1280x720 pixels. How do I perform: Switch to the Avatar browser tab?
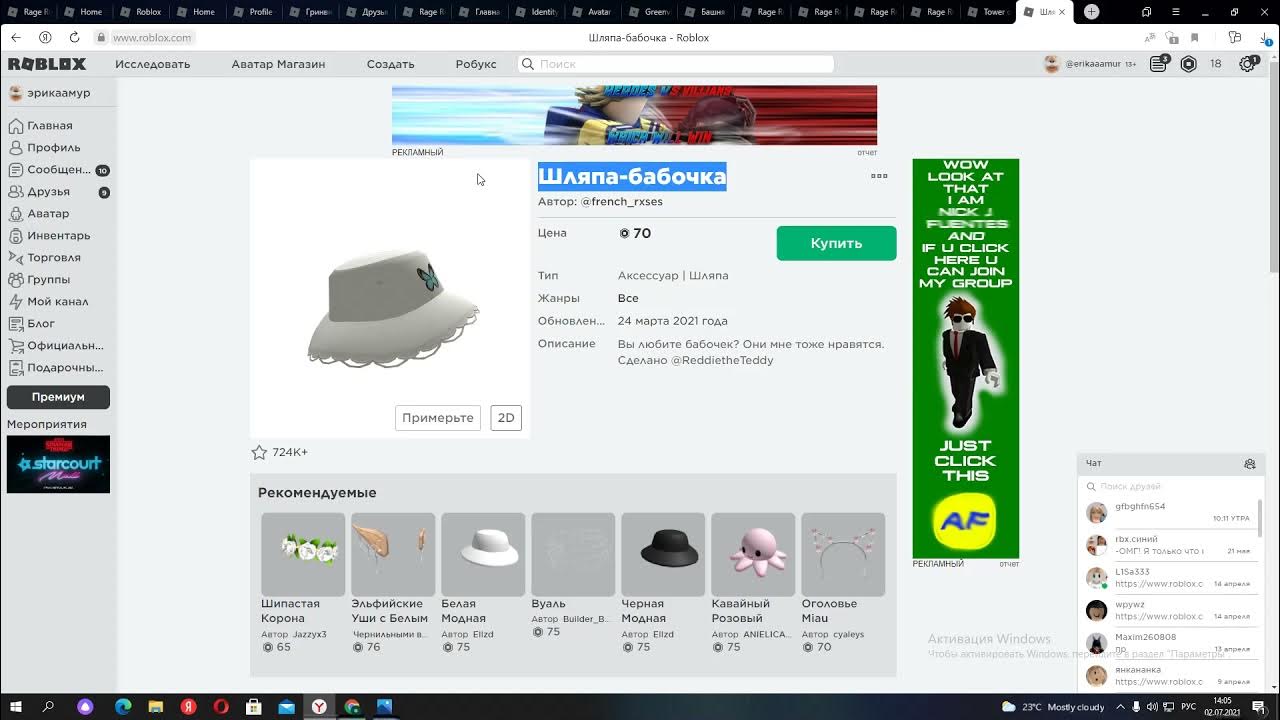593,12
